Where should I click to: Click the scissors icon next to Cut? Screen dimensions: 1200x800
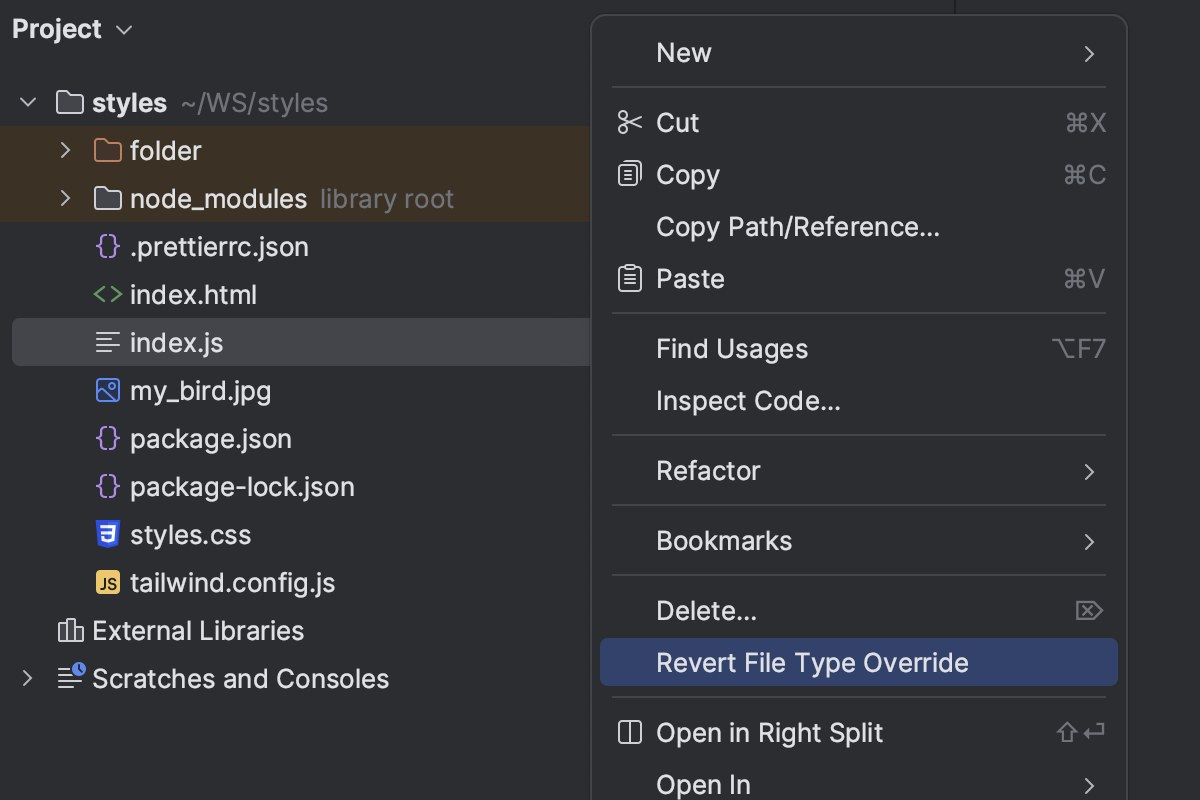(629, 122)
